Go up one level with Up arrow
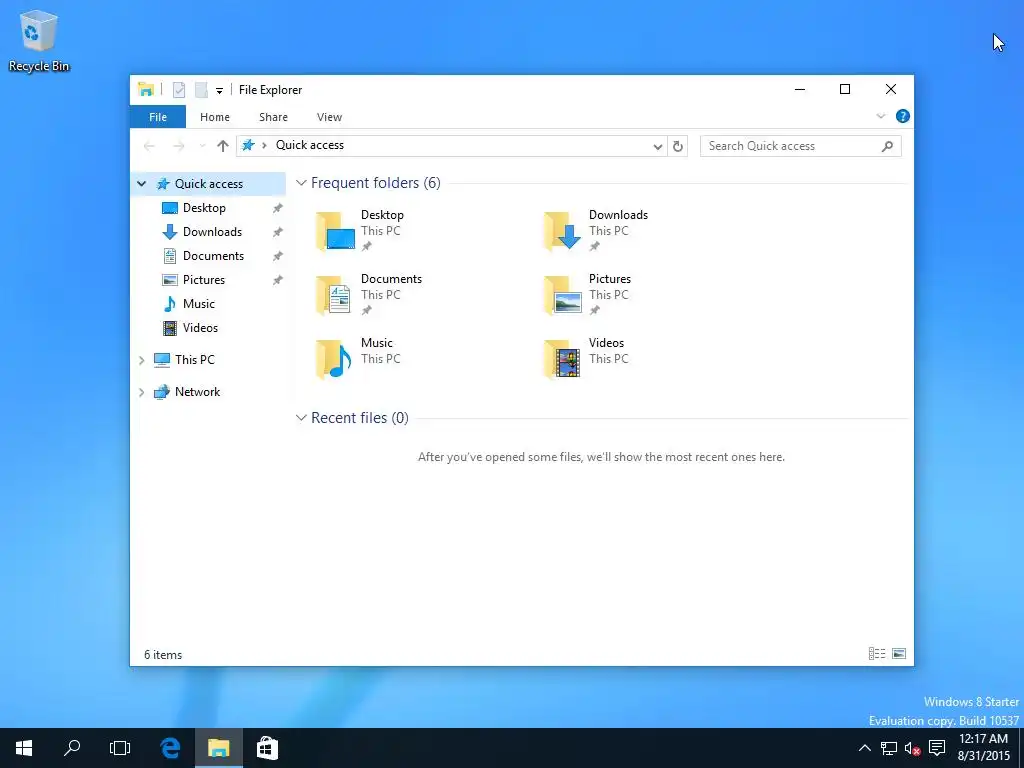The height and width of the screenshot is (768, 1024). pos(223,146)
